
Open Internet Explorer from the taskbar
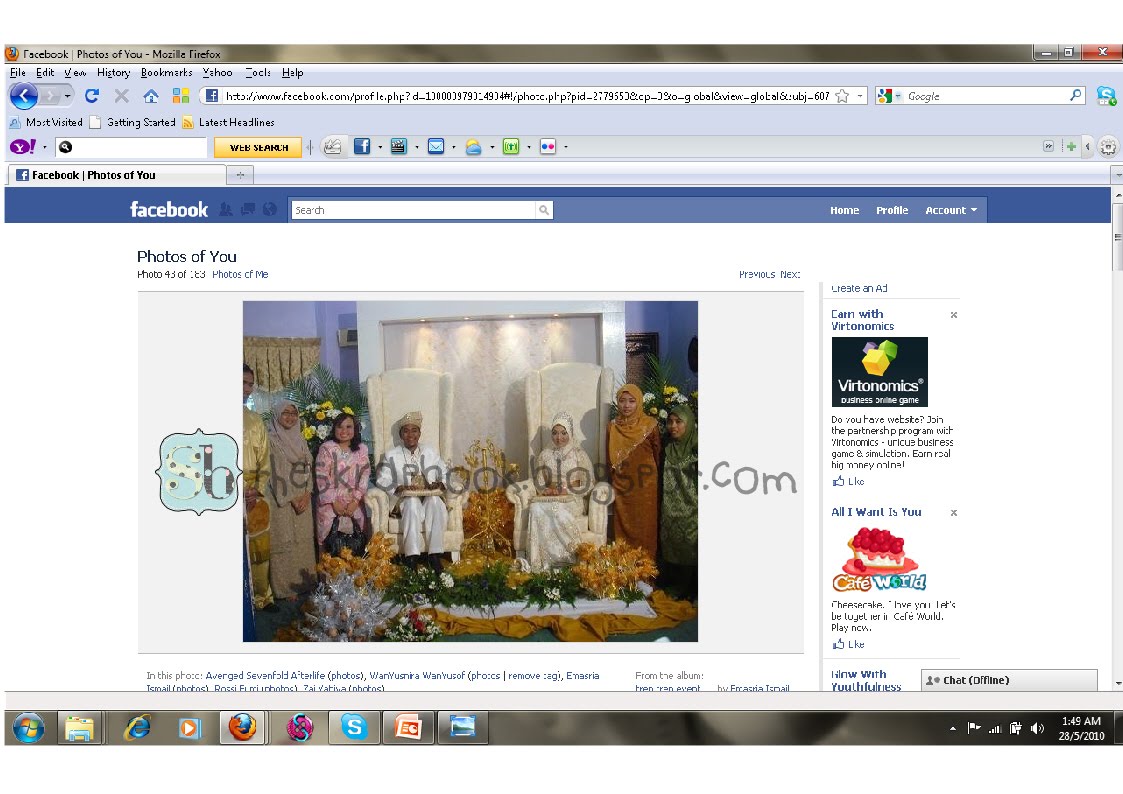[x=137, y=729]
